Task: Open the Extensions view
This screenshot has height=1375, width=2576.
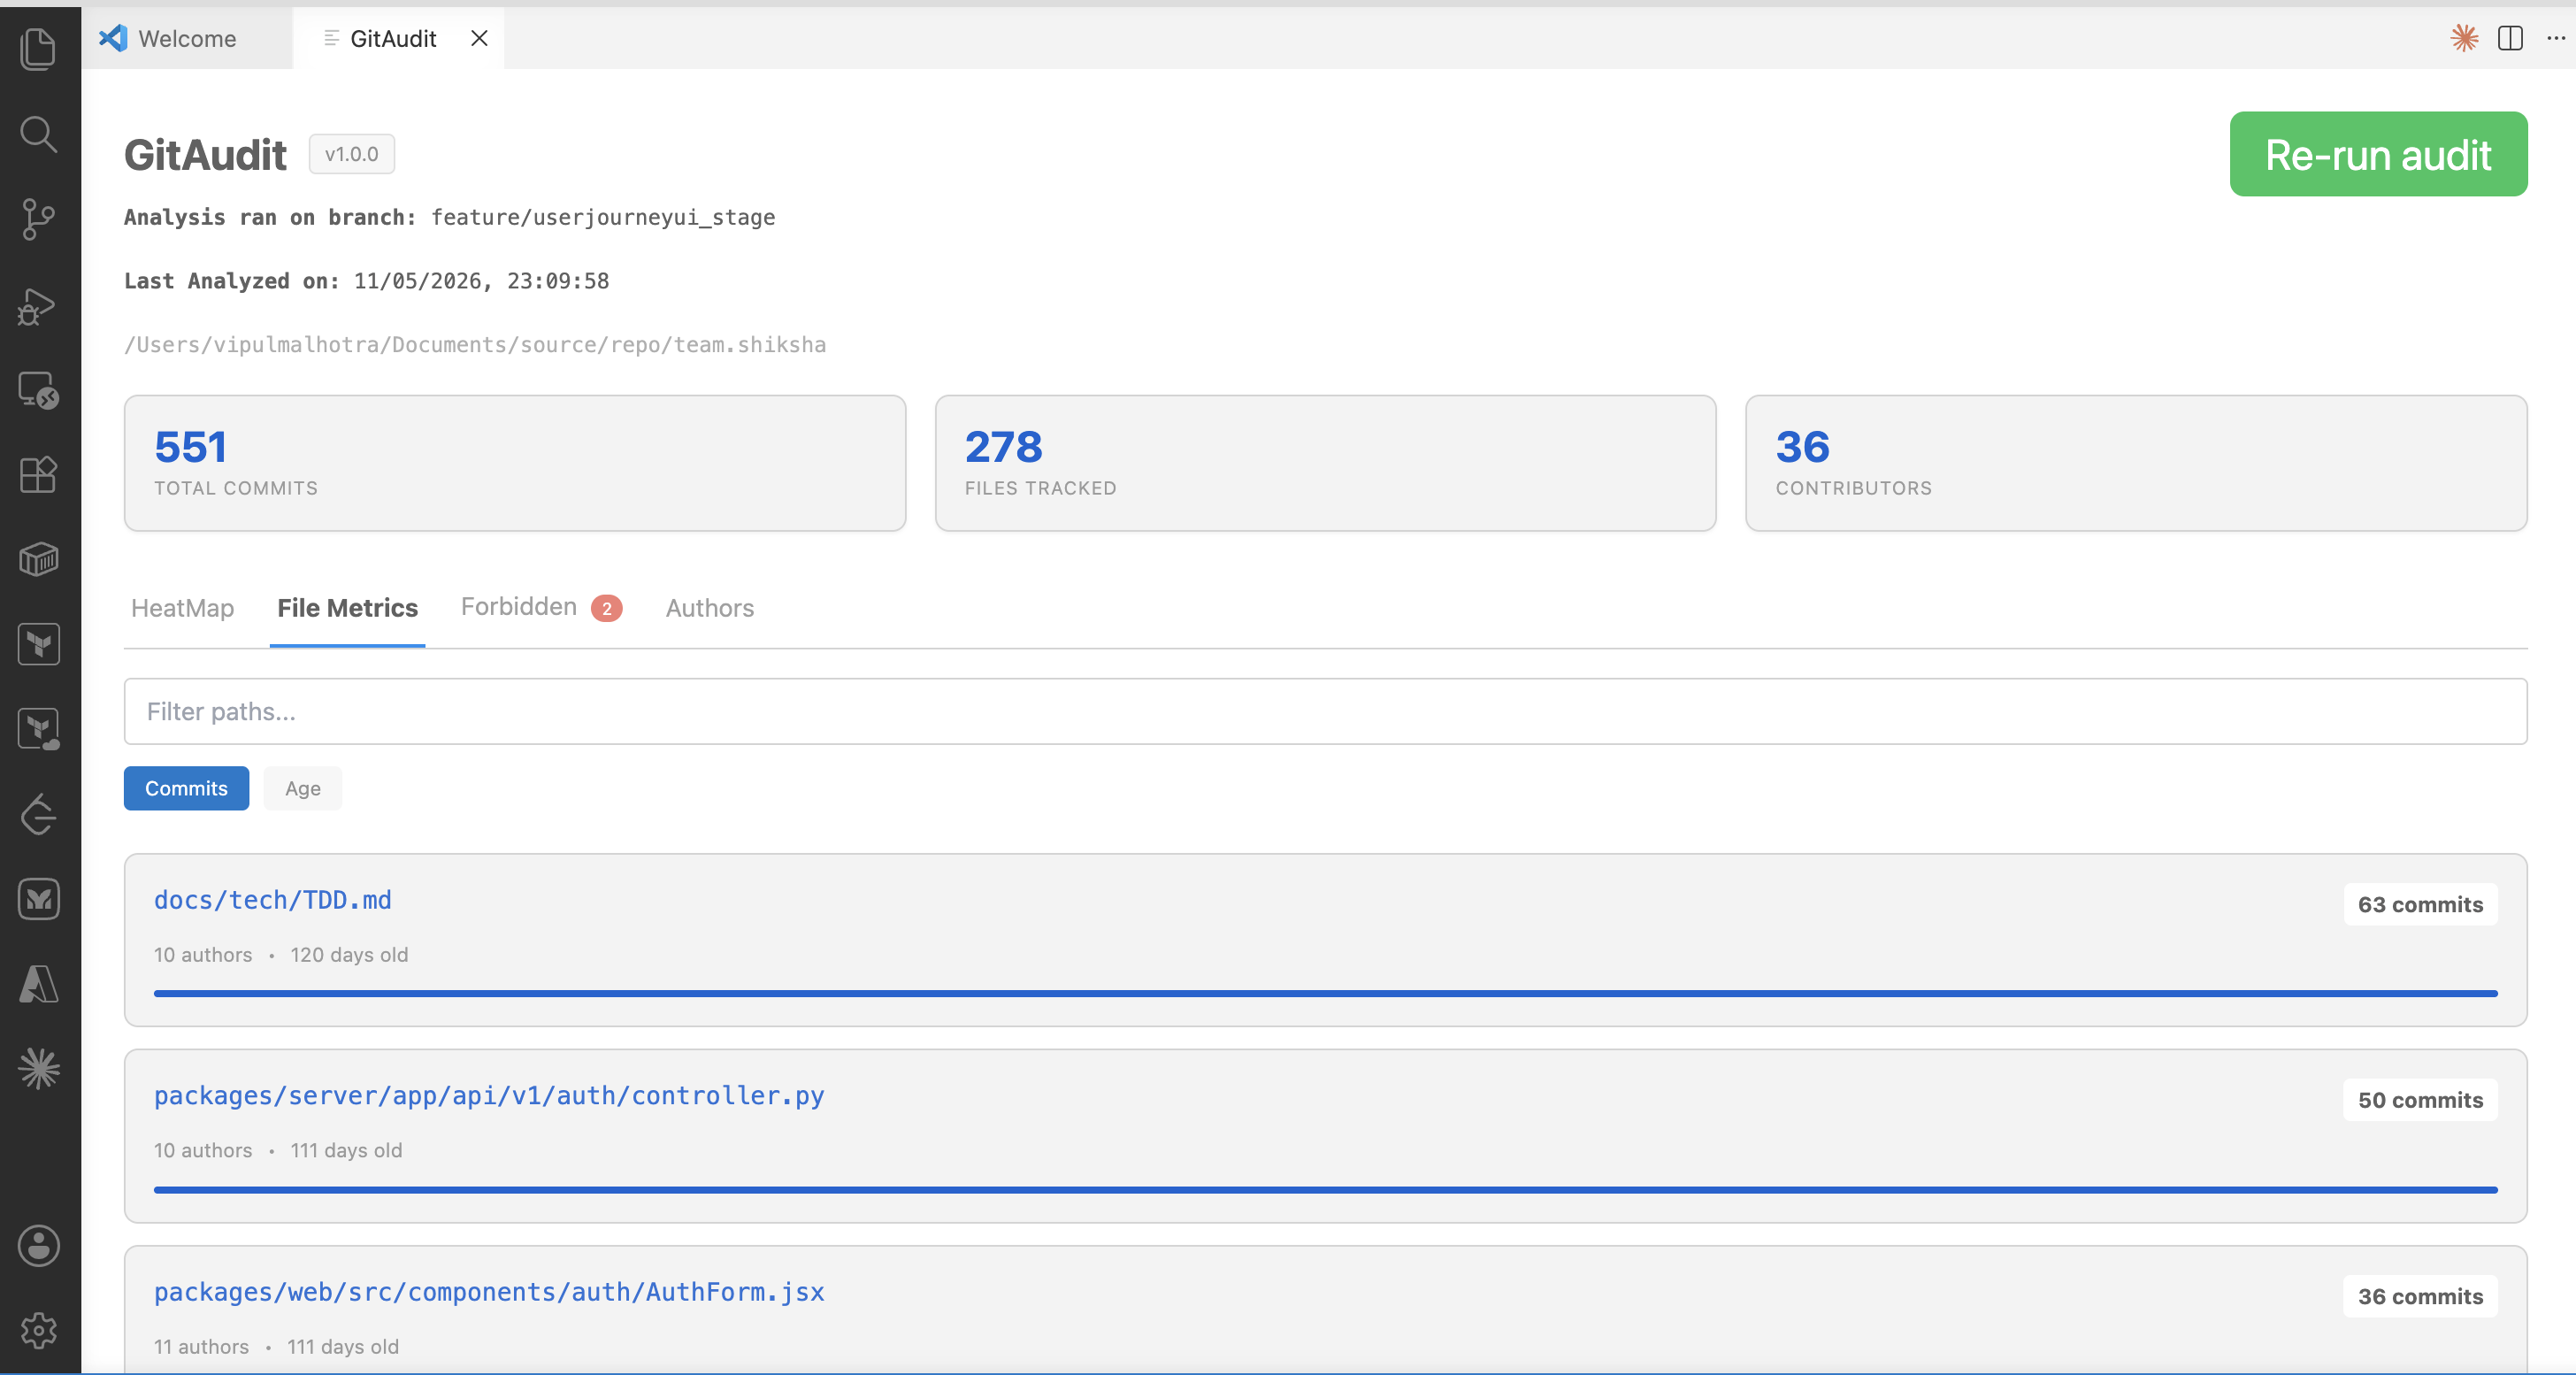Action: pyautogui.click(x=38, y=474)
